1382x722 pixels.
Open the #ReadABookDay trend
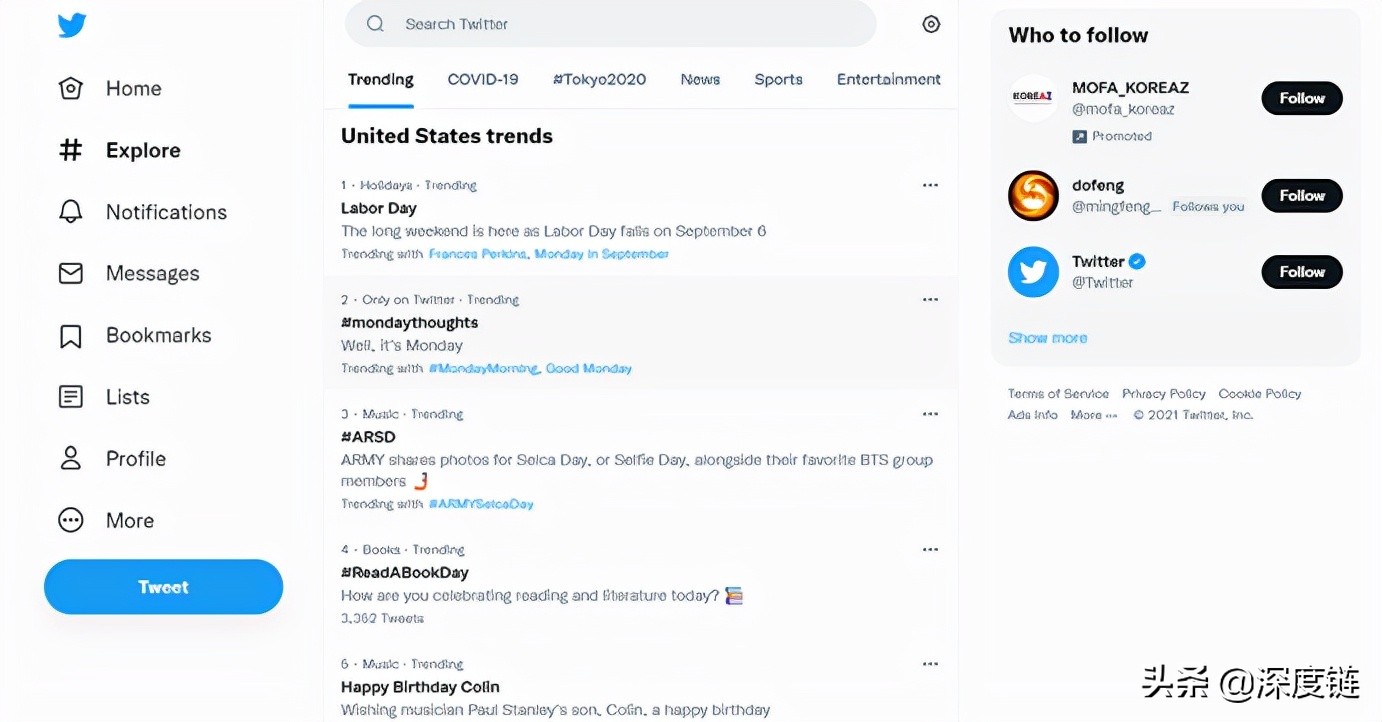click(x=405, y=572)
